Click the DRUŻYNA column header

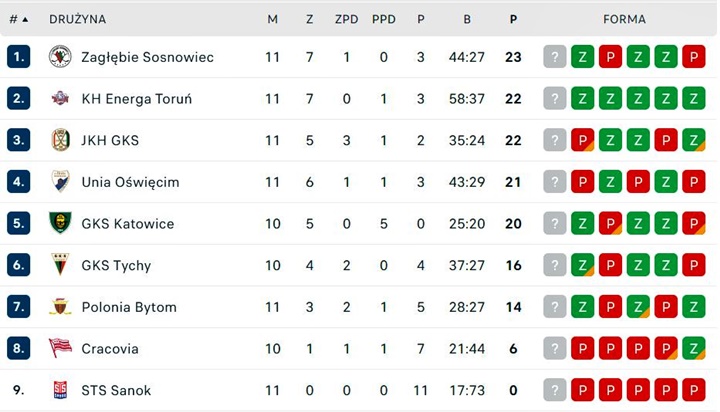[77, 19]
